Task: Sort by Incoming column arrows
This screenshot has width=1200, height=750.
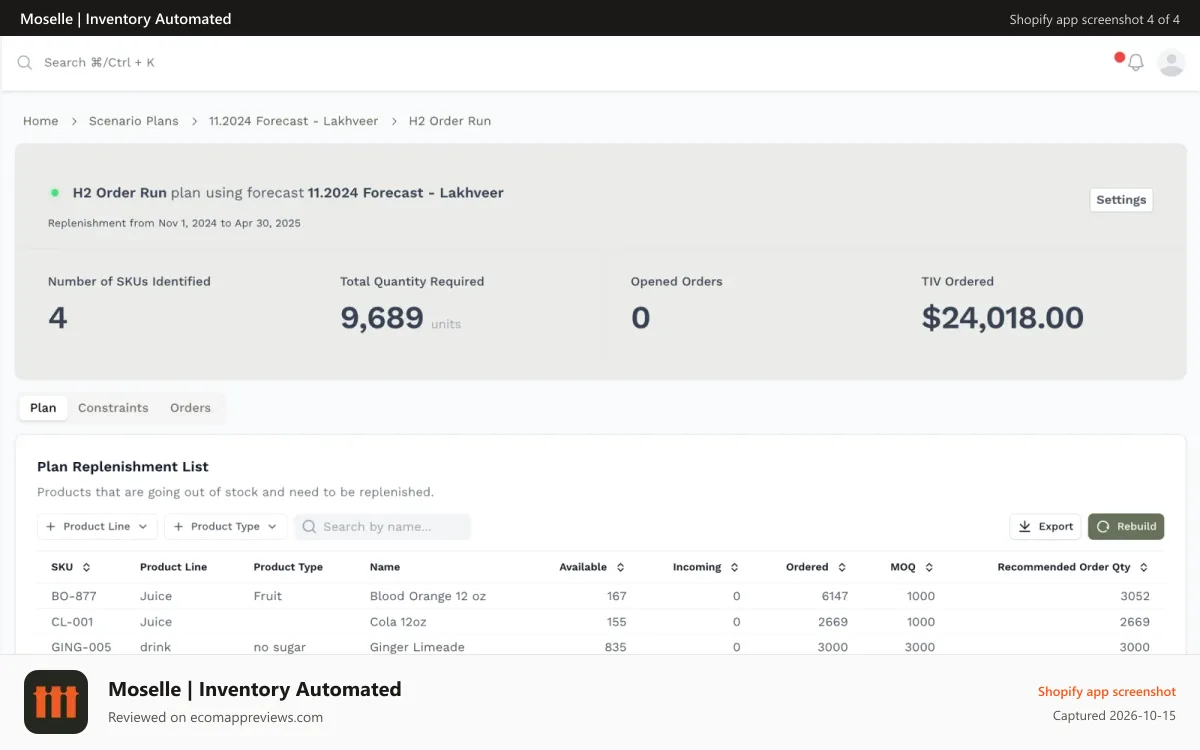Action: point(734,567)
